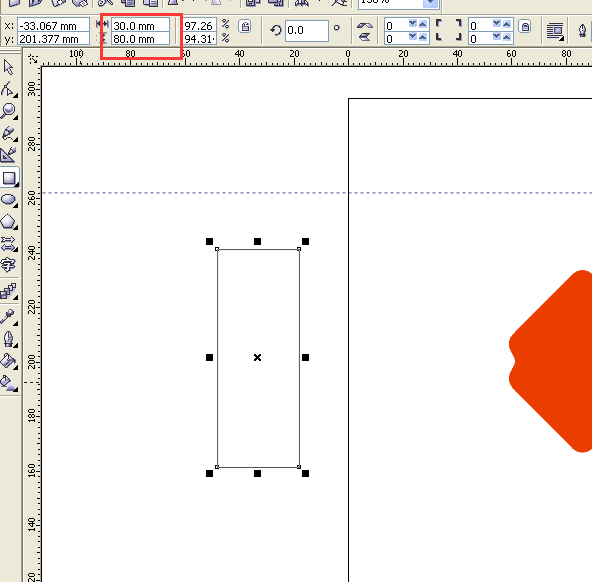Open the wrap paragraph text options
592x582 pixels.
555,32
